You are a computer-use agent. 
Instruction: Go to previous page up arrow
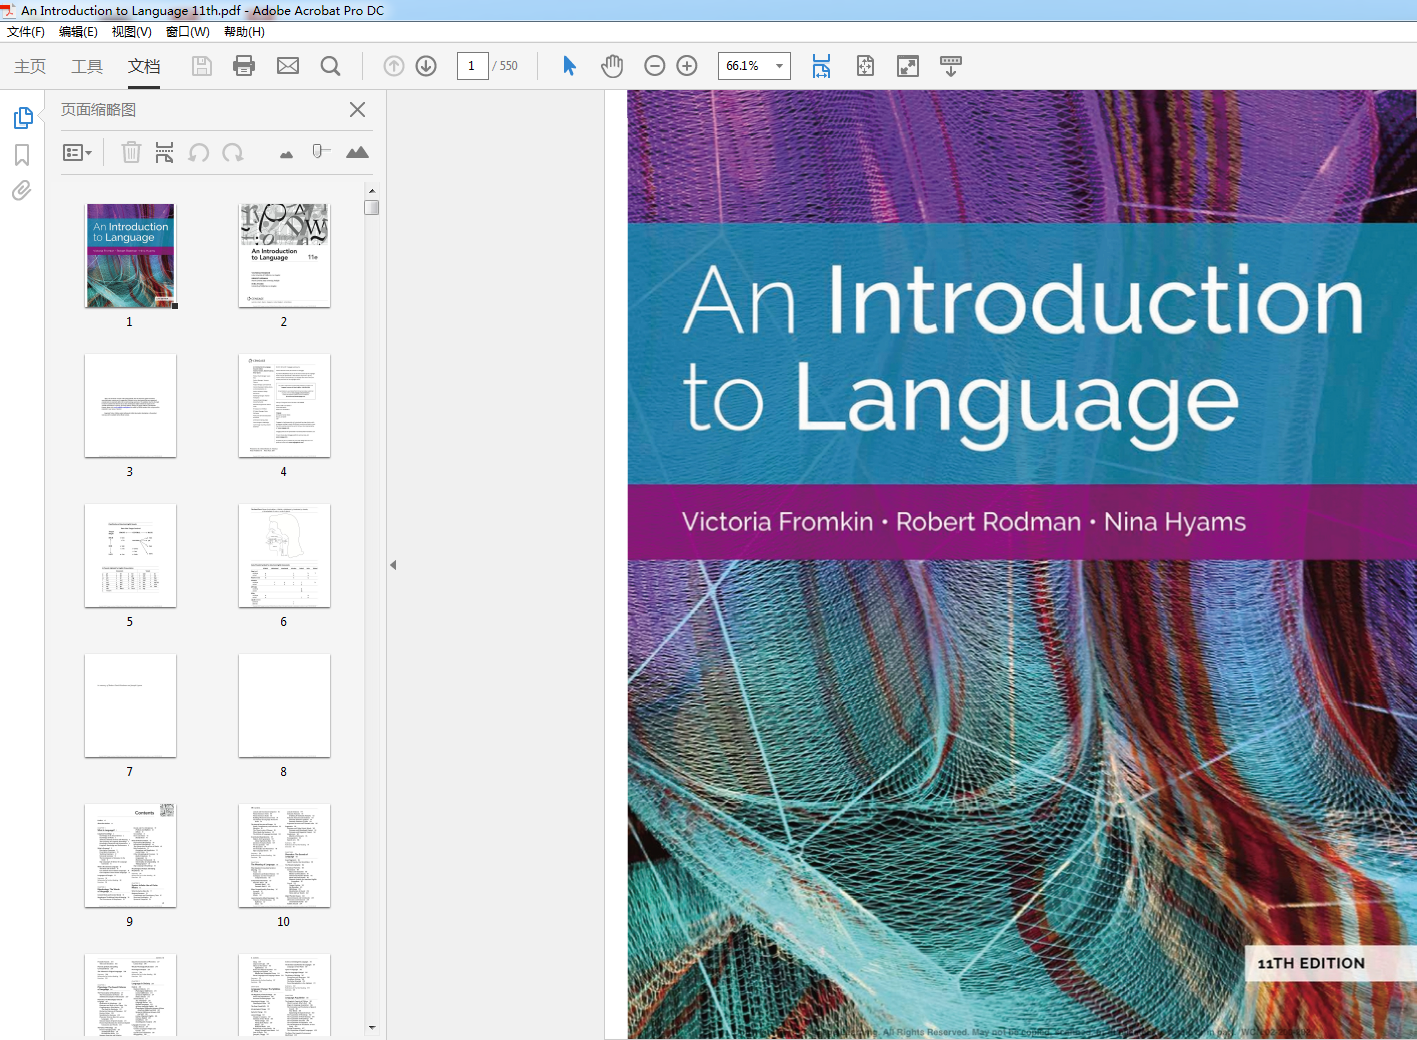coord(394,66)
